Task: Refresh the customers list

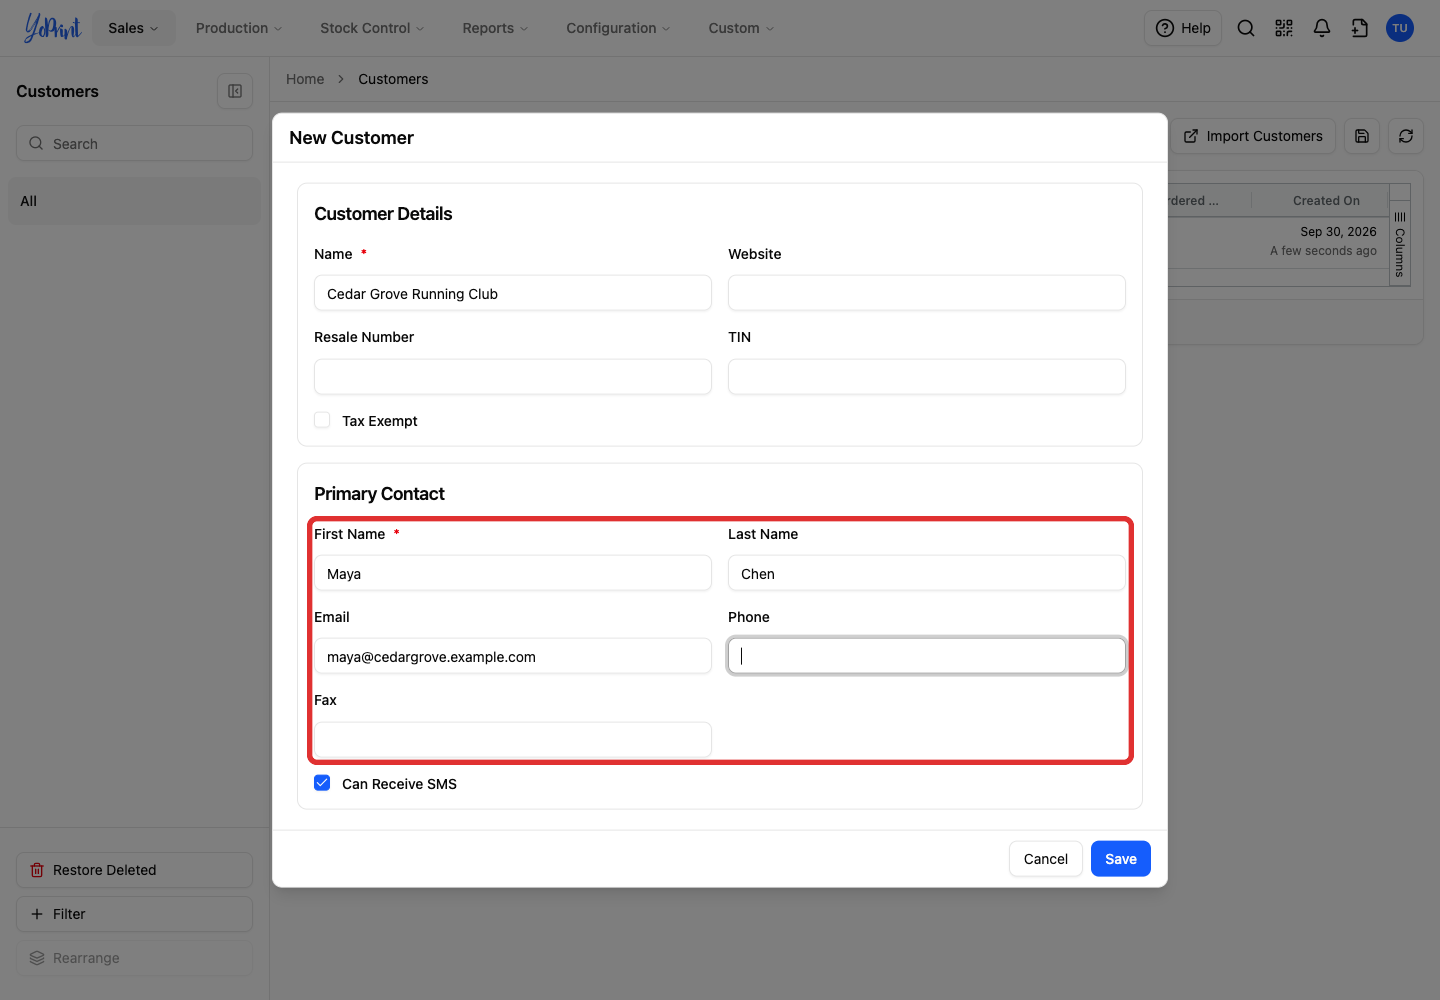Action: (x=1406, y=136)
